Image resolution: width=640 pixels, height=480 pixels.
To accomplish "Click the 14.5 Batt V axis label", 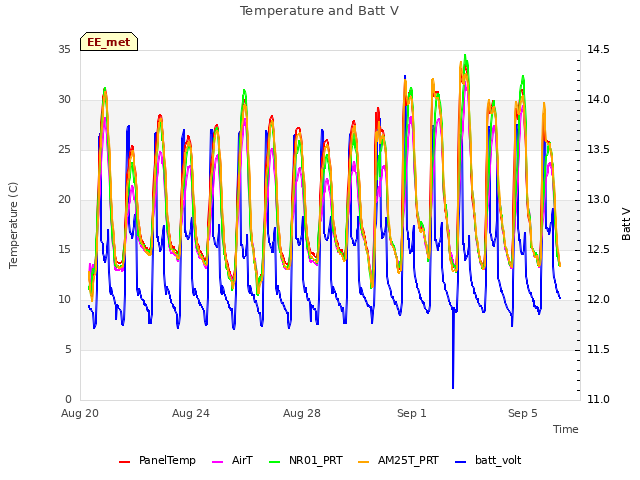I will point(598,49).
